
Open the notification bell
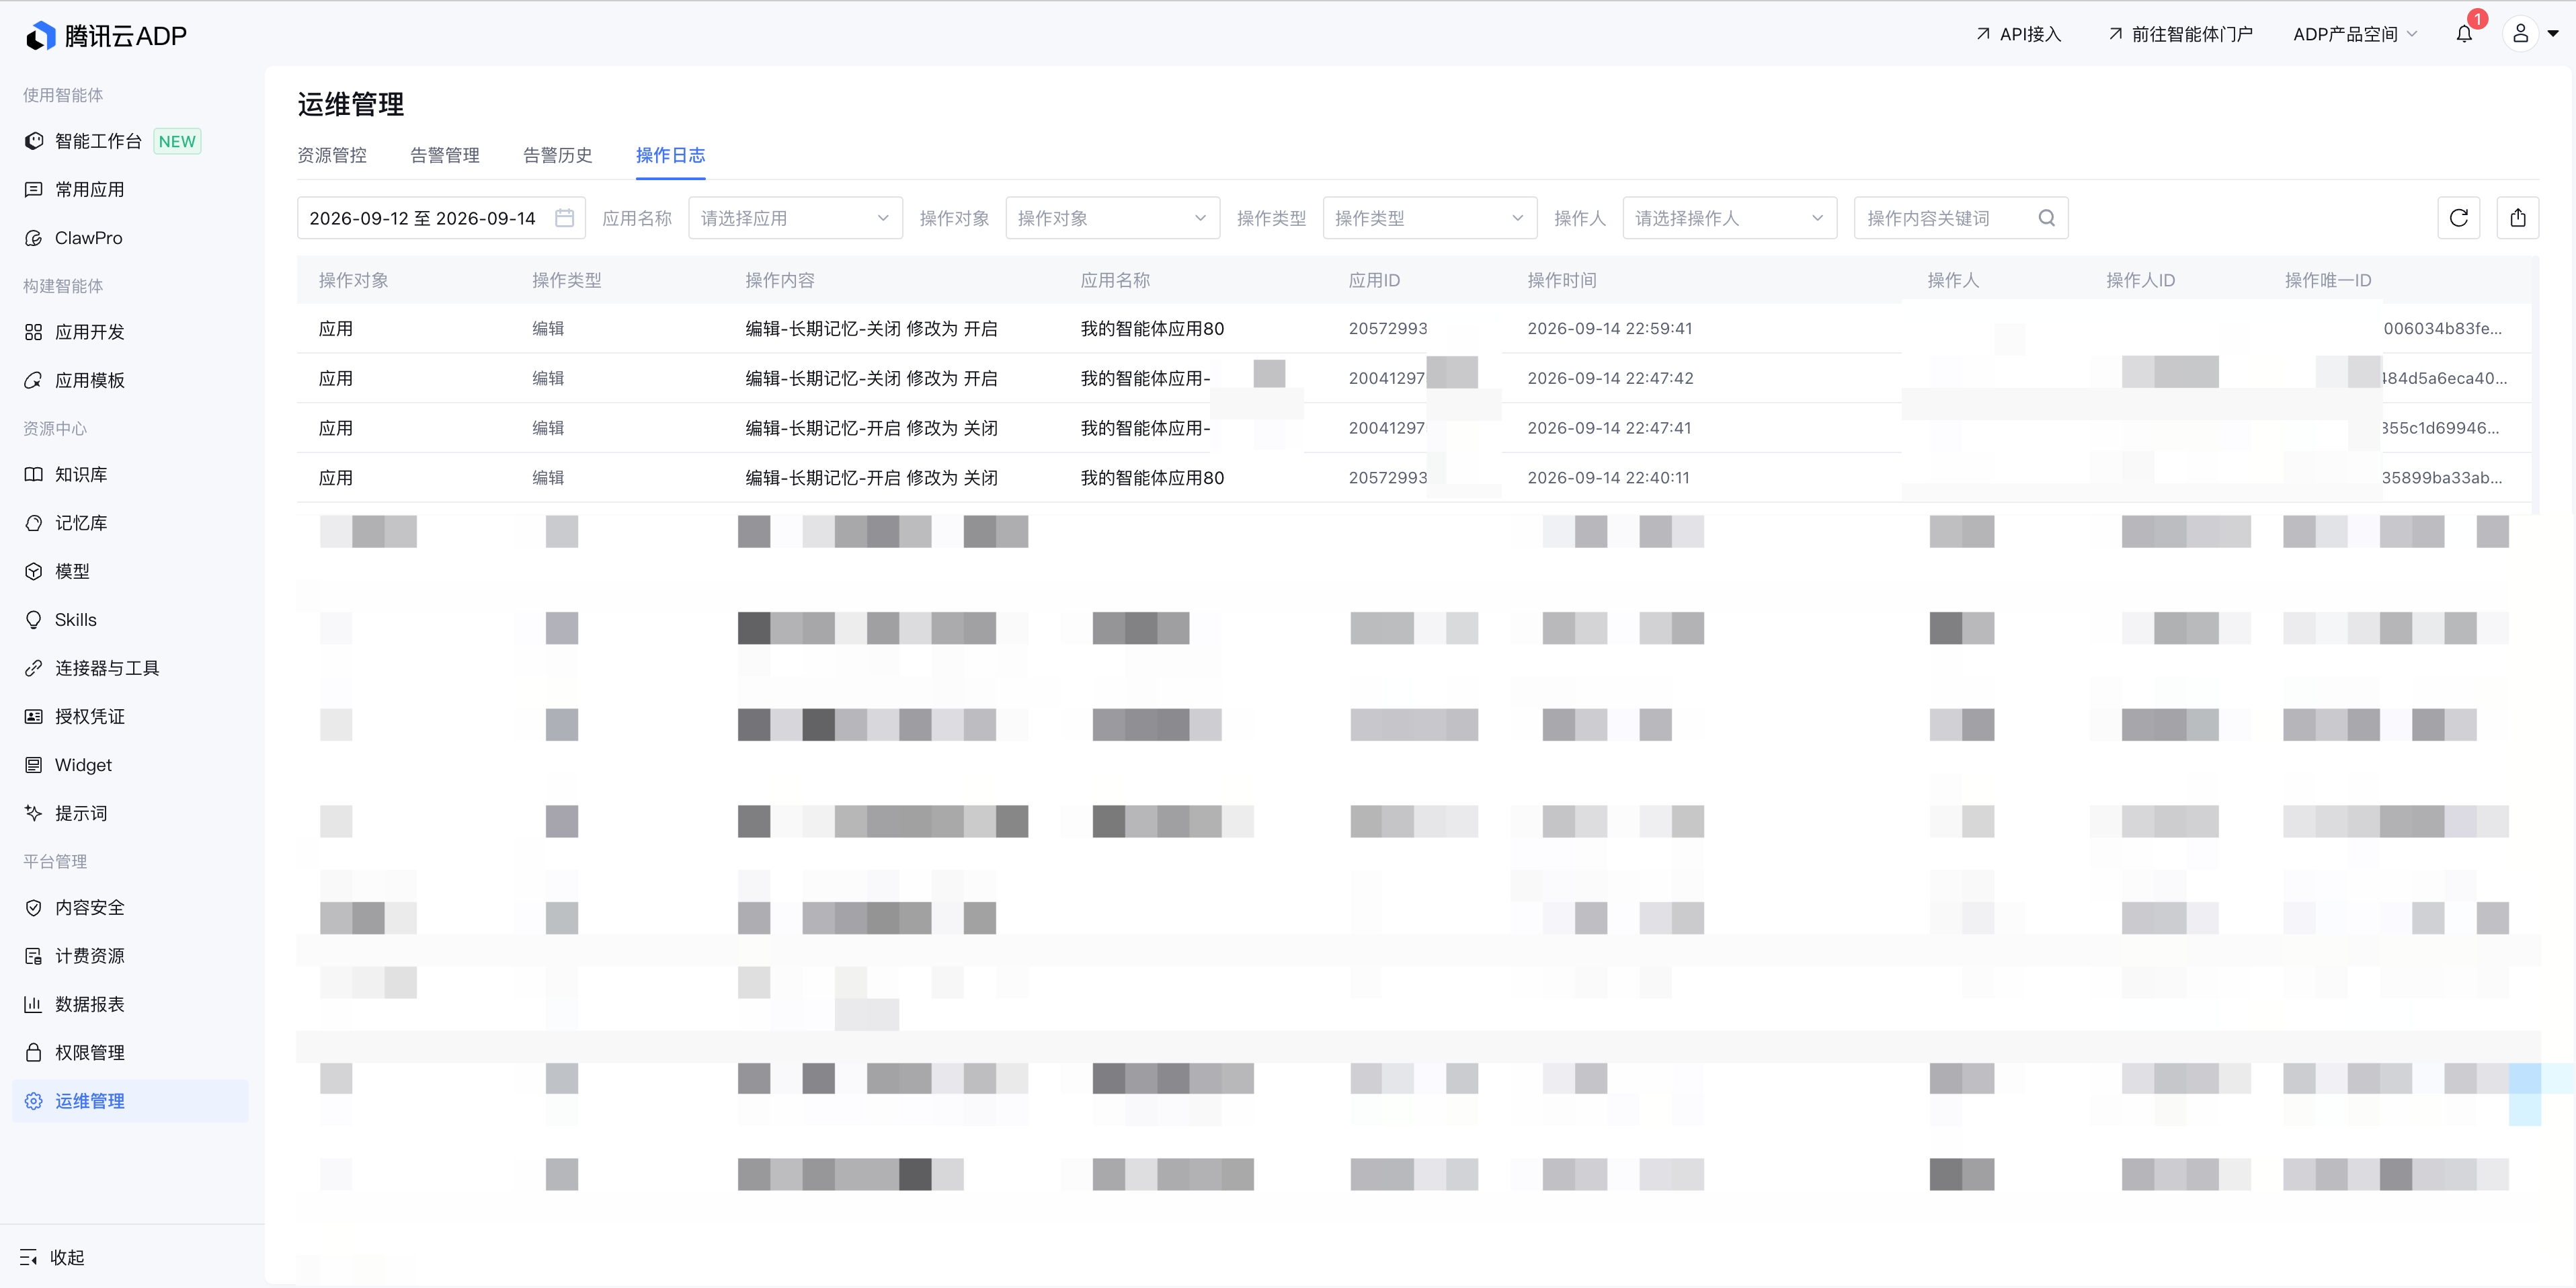click(2464, 34)
